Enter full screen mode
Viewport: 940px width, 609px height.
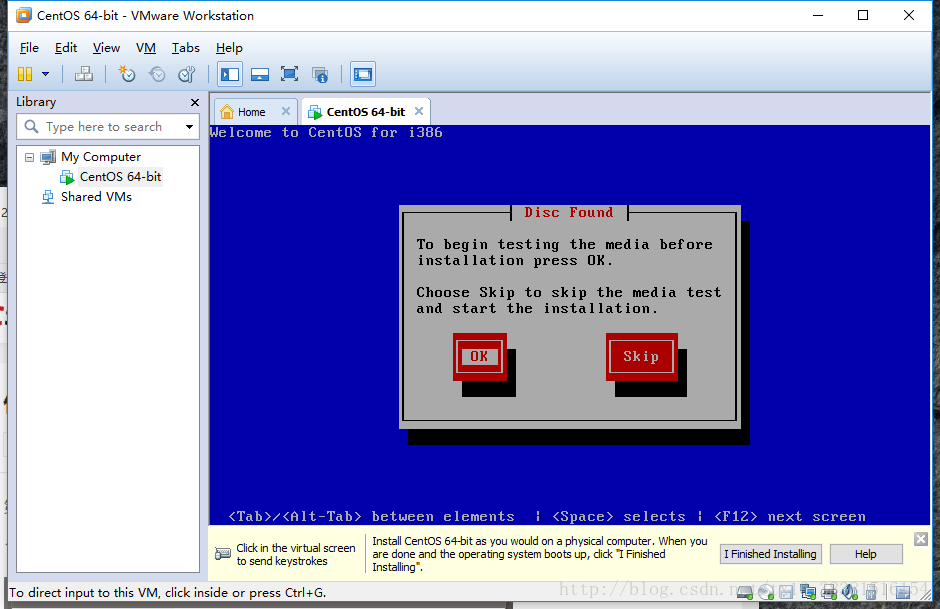[290, 74]
